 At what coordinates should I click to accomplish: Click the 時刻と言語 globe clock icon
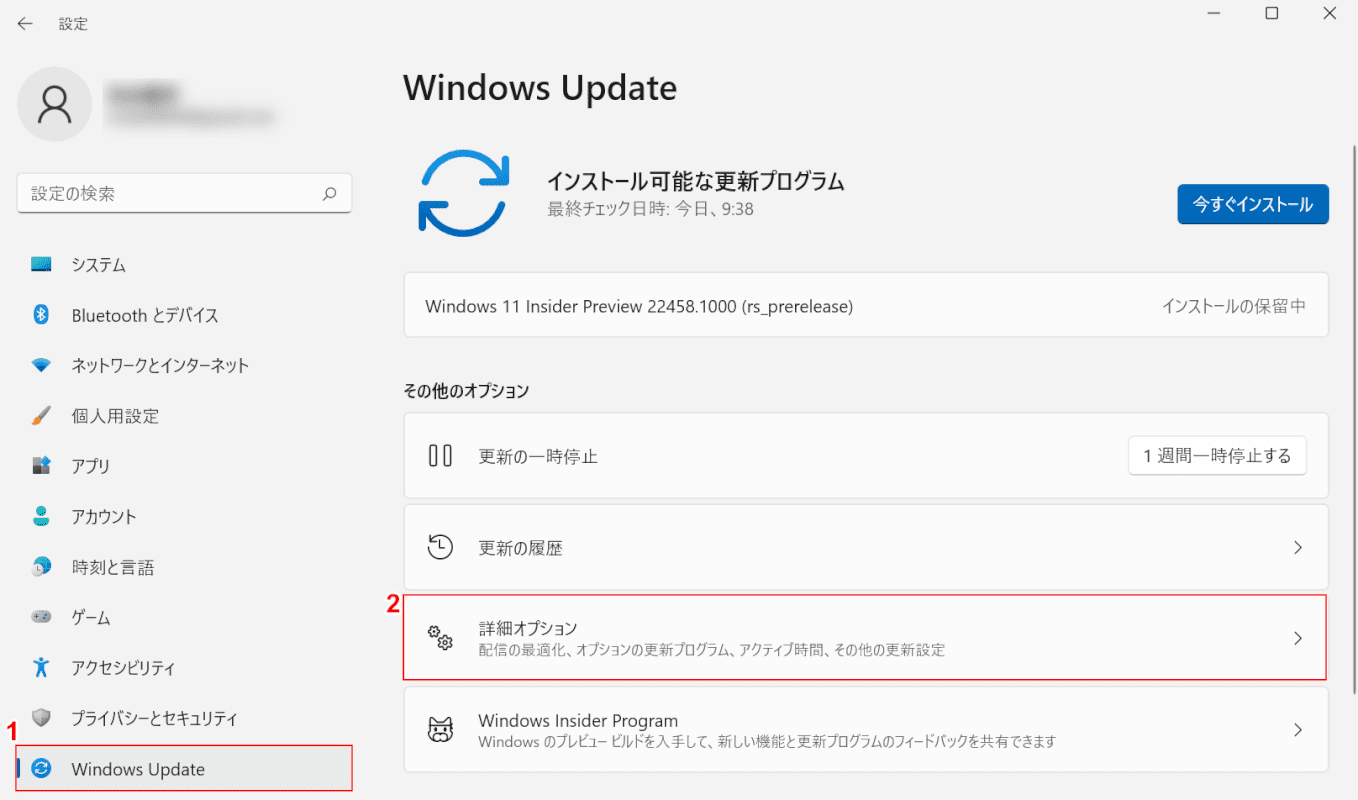41,567
